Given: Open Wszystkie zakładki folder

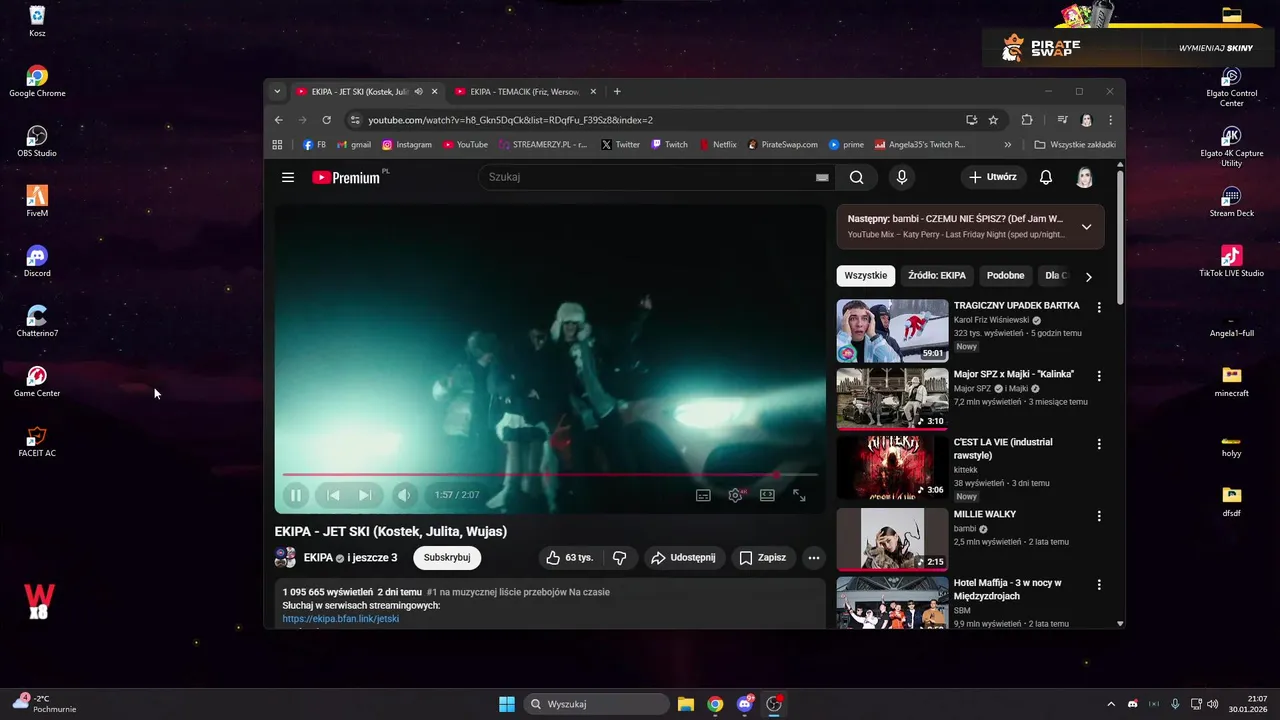Looking at the screenshot, I should (x=1076, y=144).
